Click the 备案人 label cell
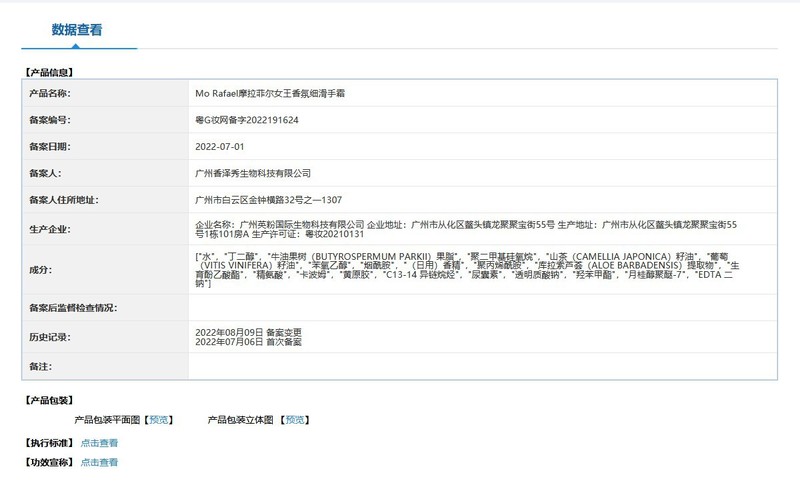This screenshot has width=800, height=487. 105,173
